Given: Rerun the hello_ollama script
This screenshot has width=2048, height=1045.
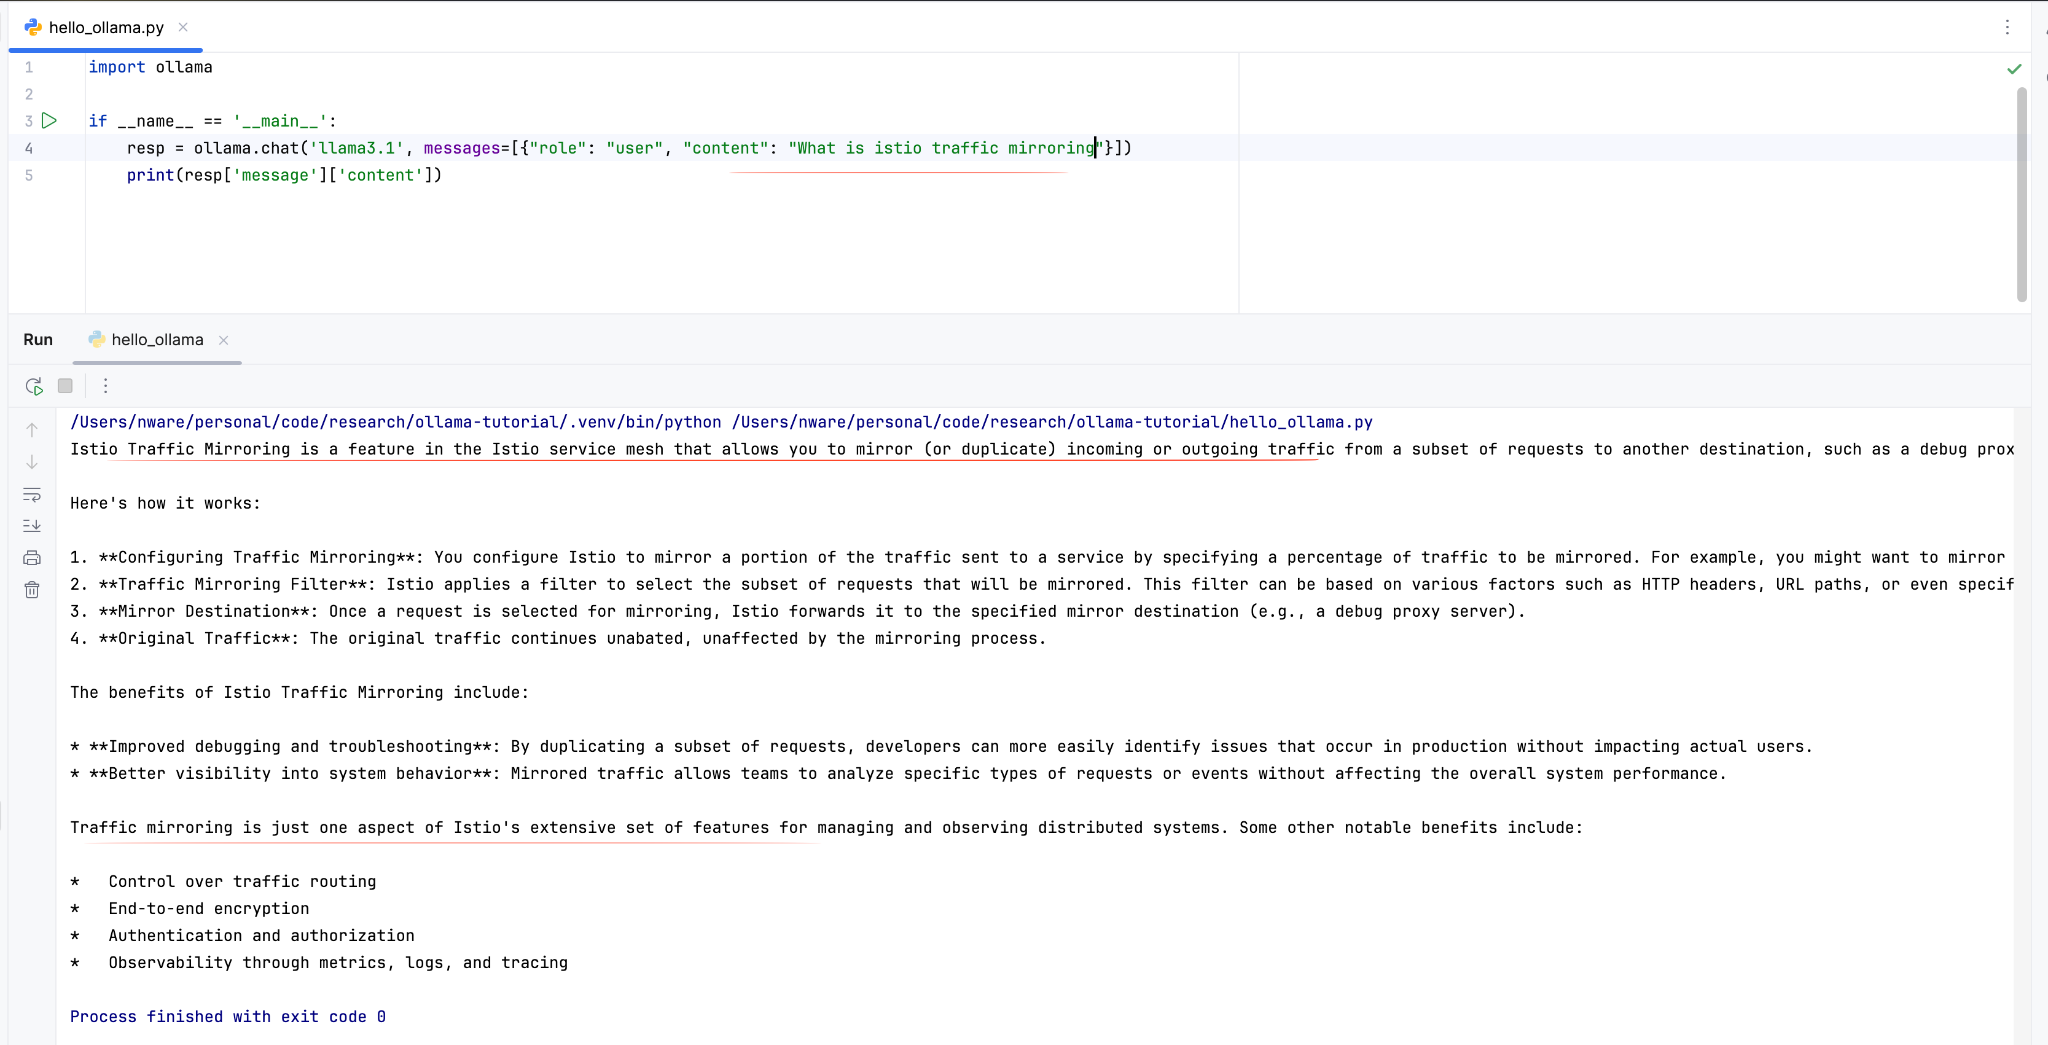Looking at the screenshot, I should pyautogui.click(x=34, y=386).
